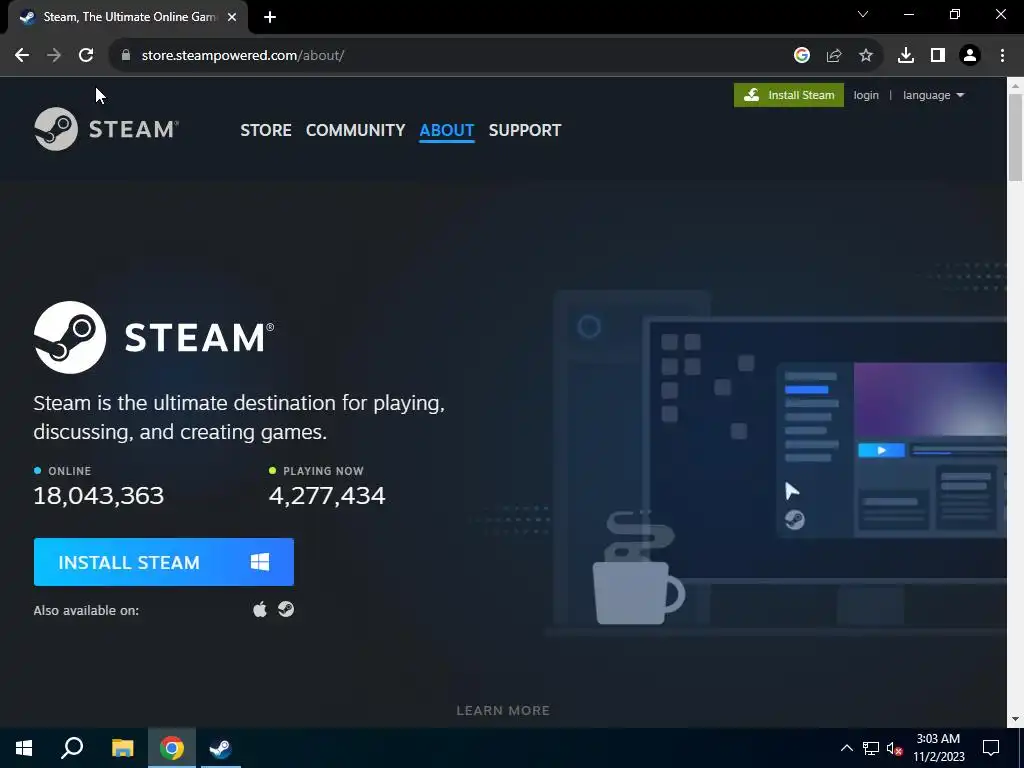Screen dimensions: 1024x768
Task: Click the LEARN MORE link
Action: pos(503,711)
